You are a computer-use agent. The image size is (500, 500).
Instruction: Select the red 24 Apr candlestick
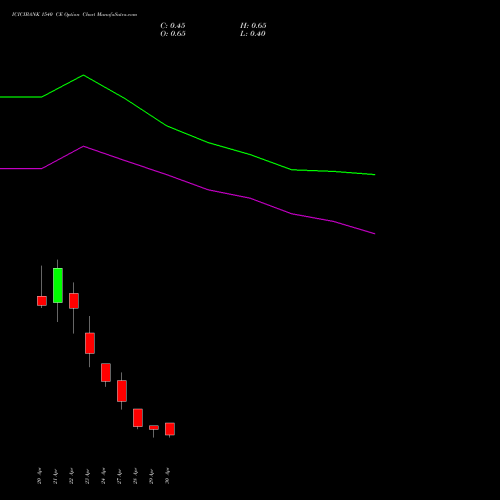point(106,372)
